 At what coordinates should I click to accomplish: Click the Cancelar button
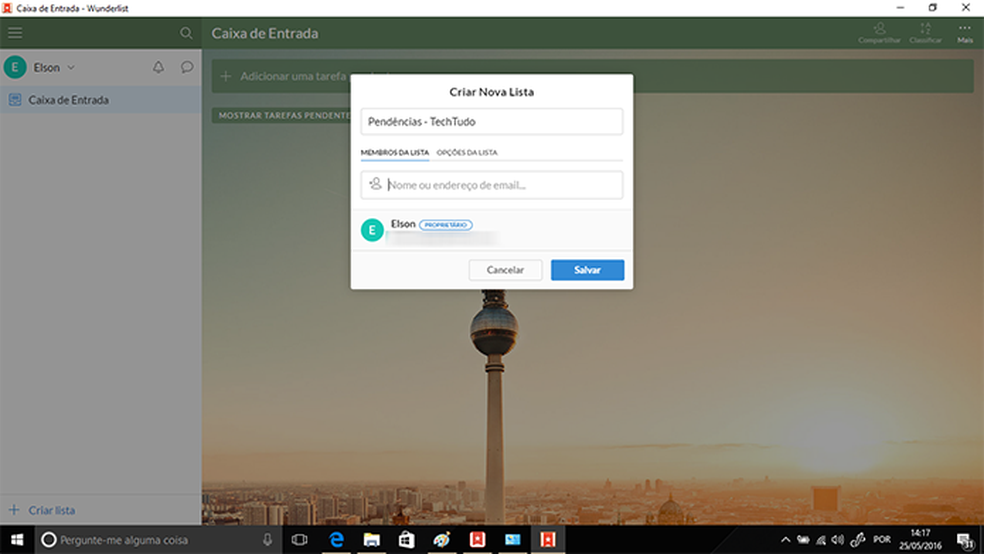point(505,270)
